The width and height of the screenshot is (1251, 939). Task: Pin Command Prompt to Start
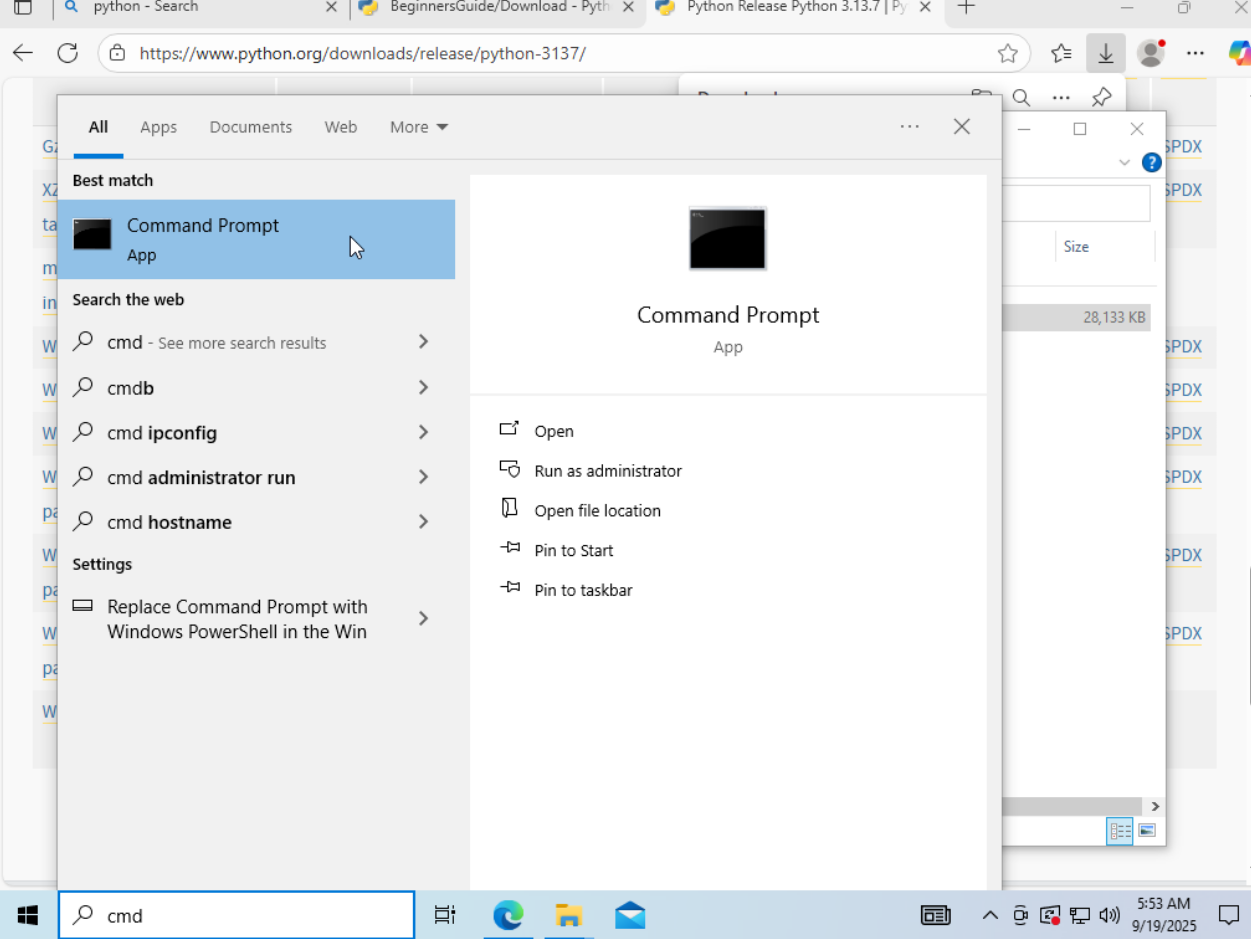[x=573, y=550]
